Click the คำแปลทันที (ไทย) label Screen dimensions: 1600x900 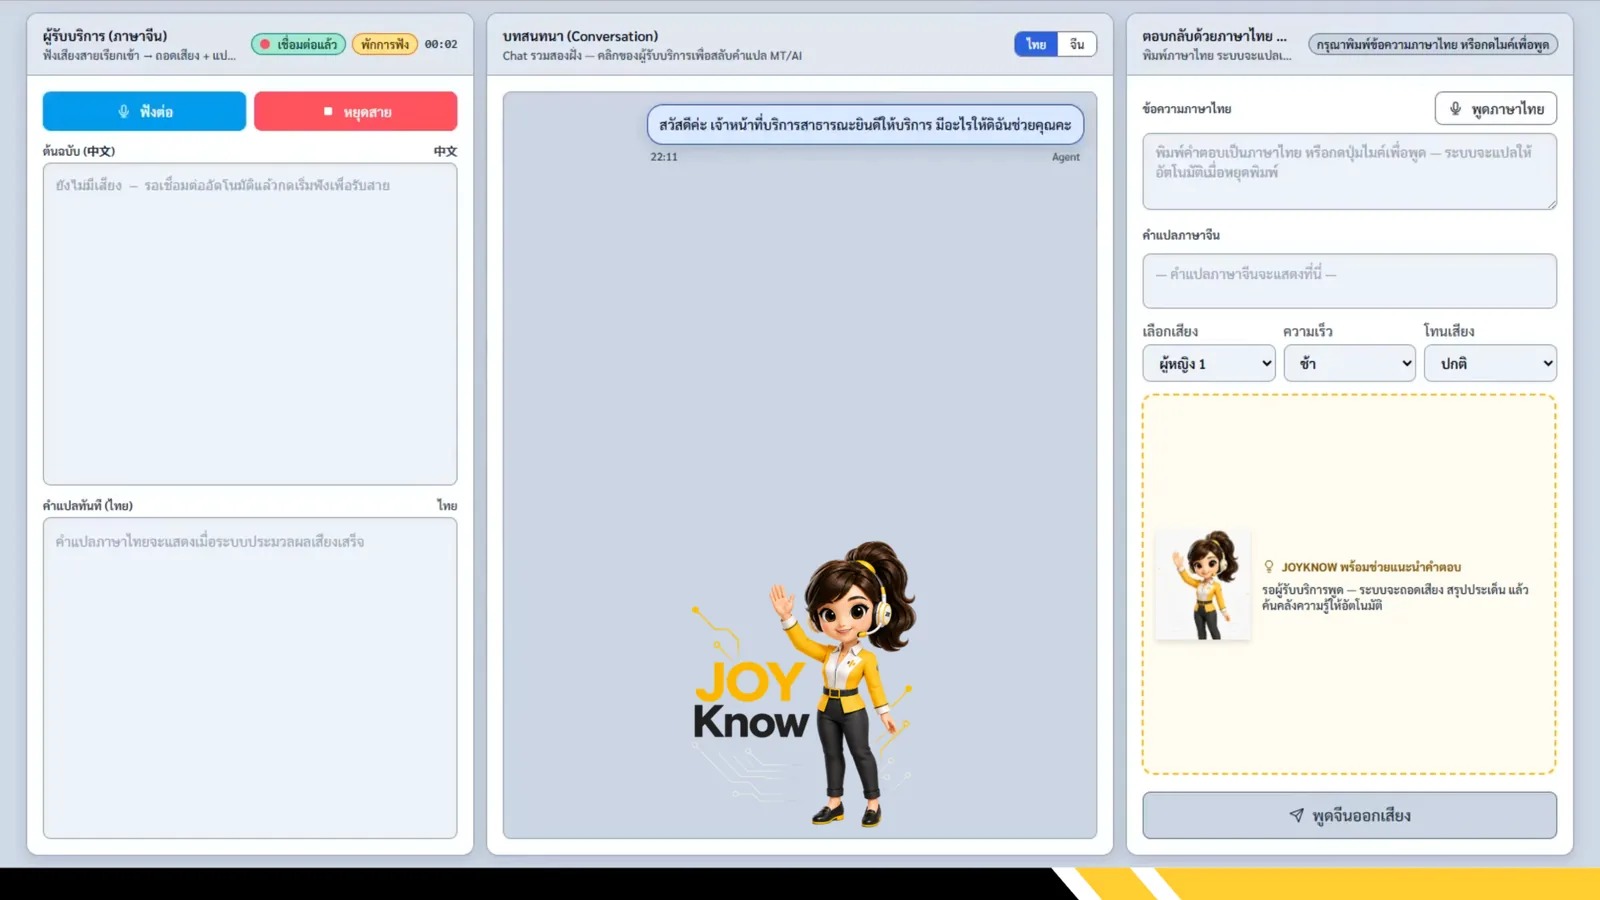point(88,505)
